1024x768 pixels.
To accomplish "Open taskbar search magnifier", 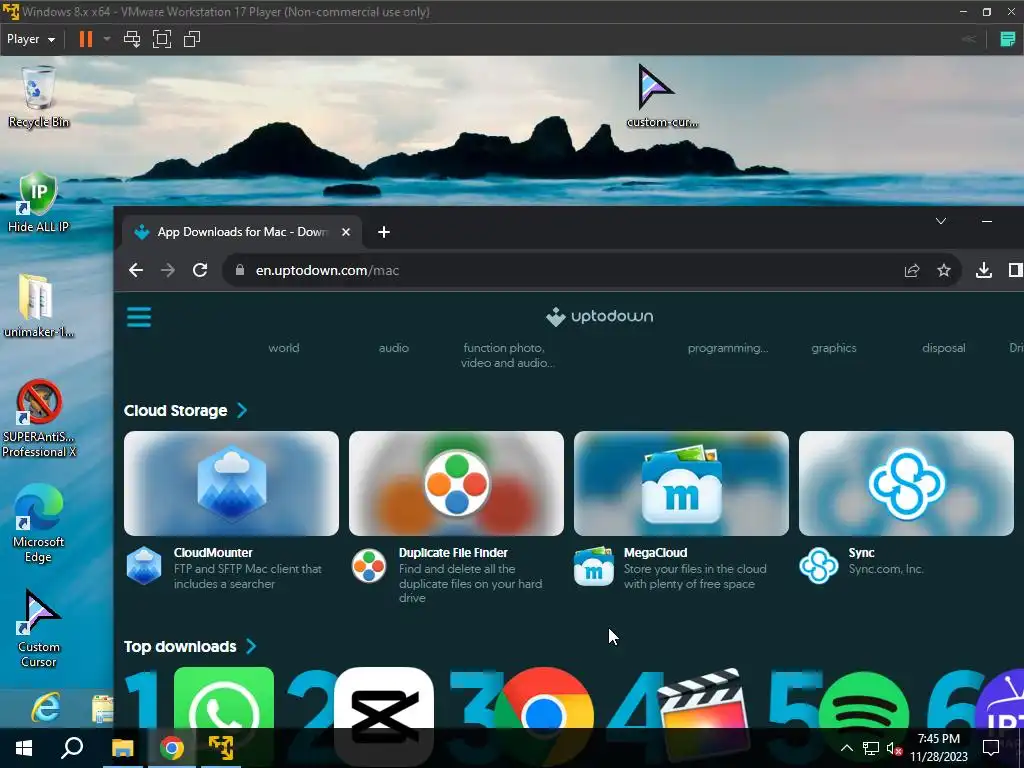I will 72,748.
